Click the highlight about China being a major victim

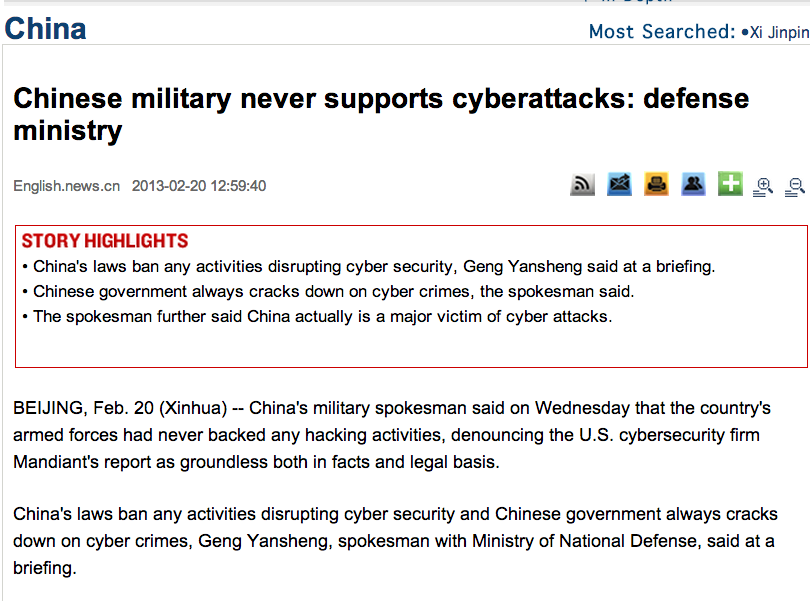click(x=322, y=317)
